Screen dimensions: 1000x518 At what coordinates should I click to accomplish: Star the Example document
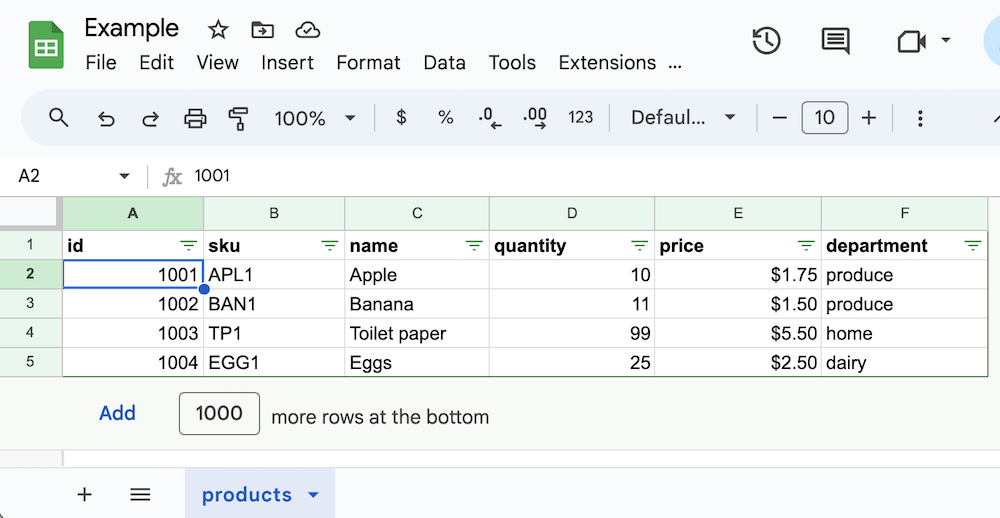click(x=217, y=29)
